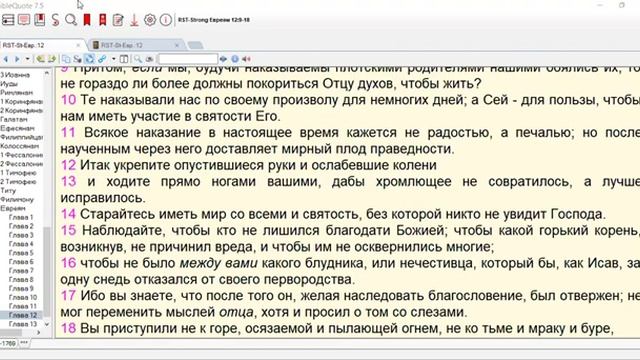This screenshot has width=640, height=360.
Task: Select book Иуды in tree
Action: tap(9, 84)
